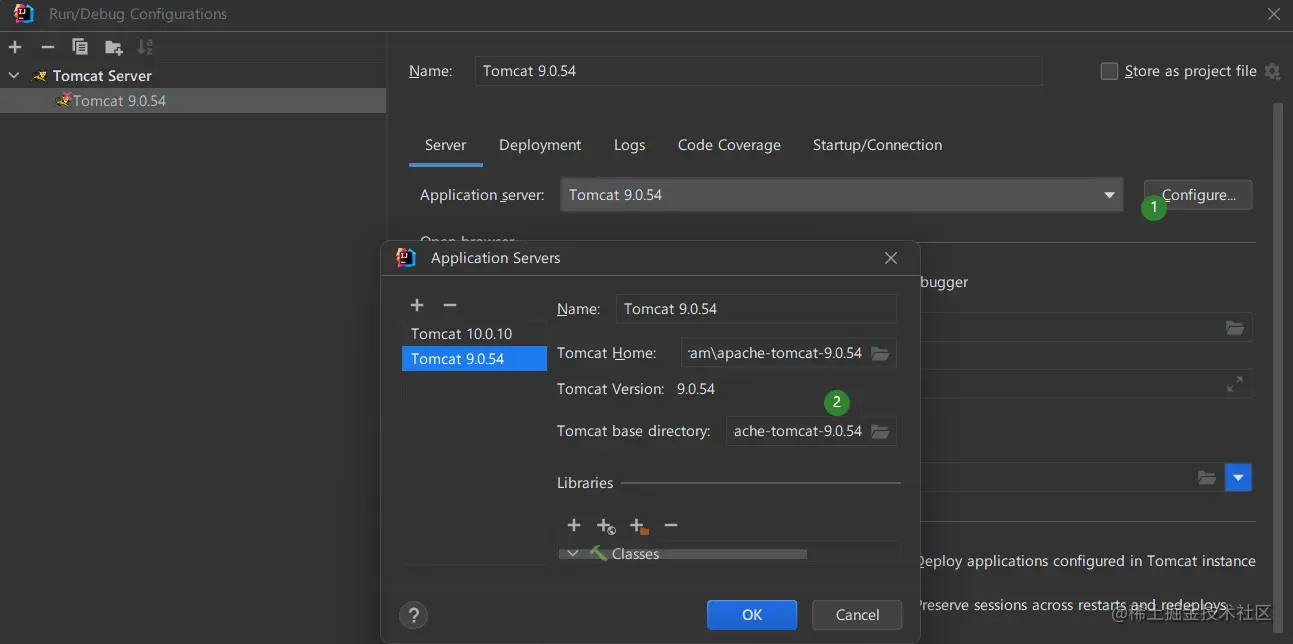Click the Run/Debug Configurations Name field
This screenshot has width=1293, height=644.
pos(758,71)
